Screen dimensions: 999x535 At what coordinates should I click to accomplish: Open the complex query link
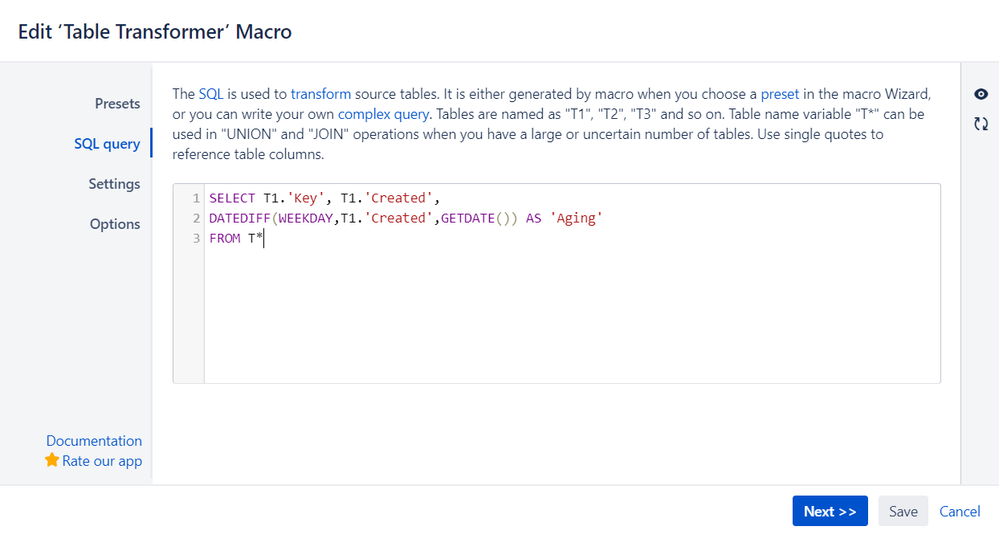[383, 114]
